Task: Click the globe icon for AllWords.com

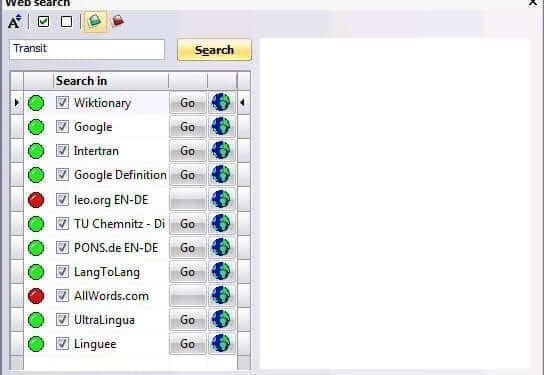Action: click(x=221, y=296)
